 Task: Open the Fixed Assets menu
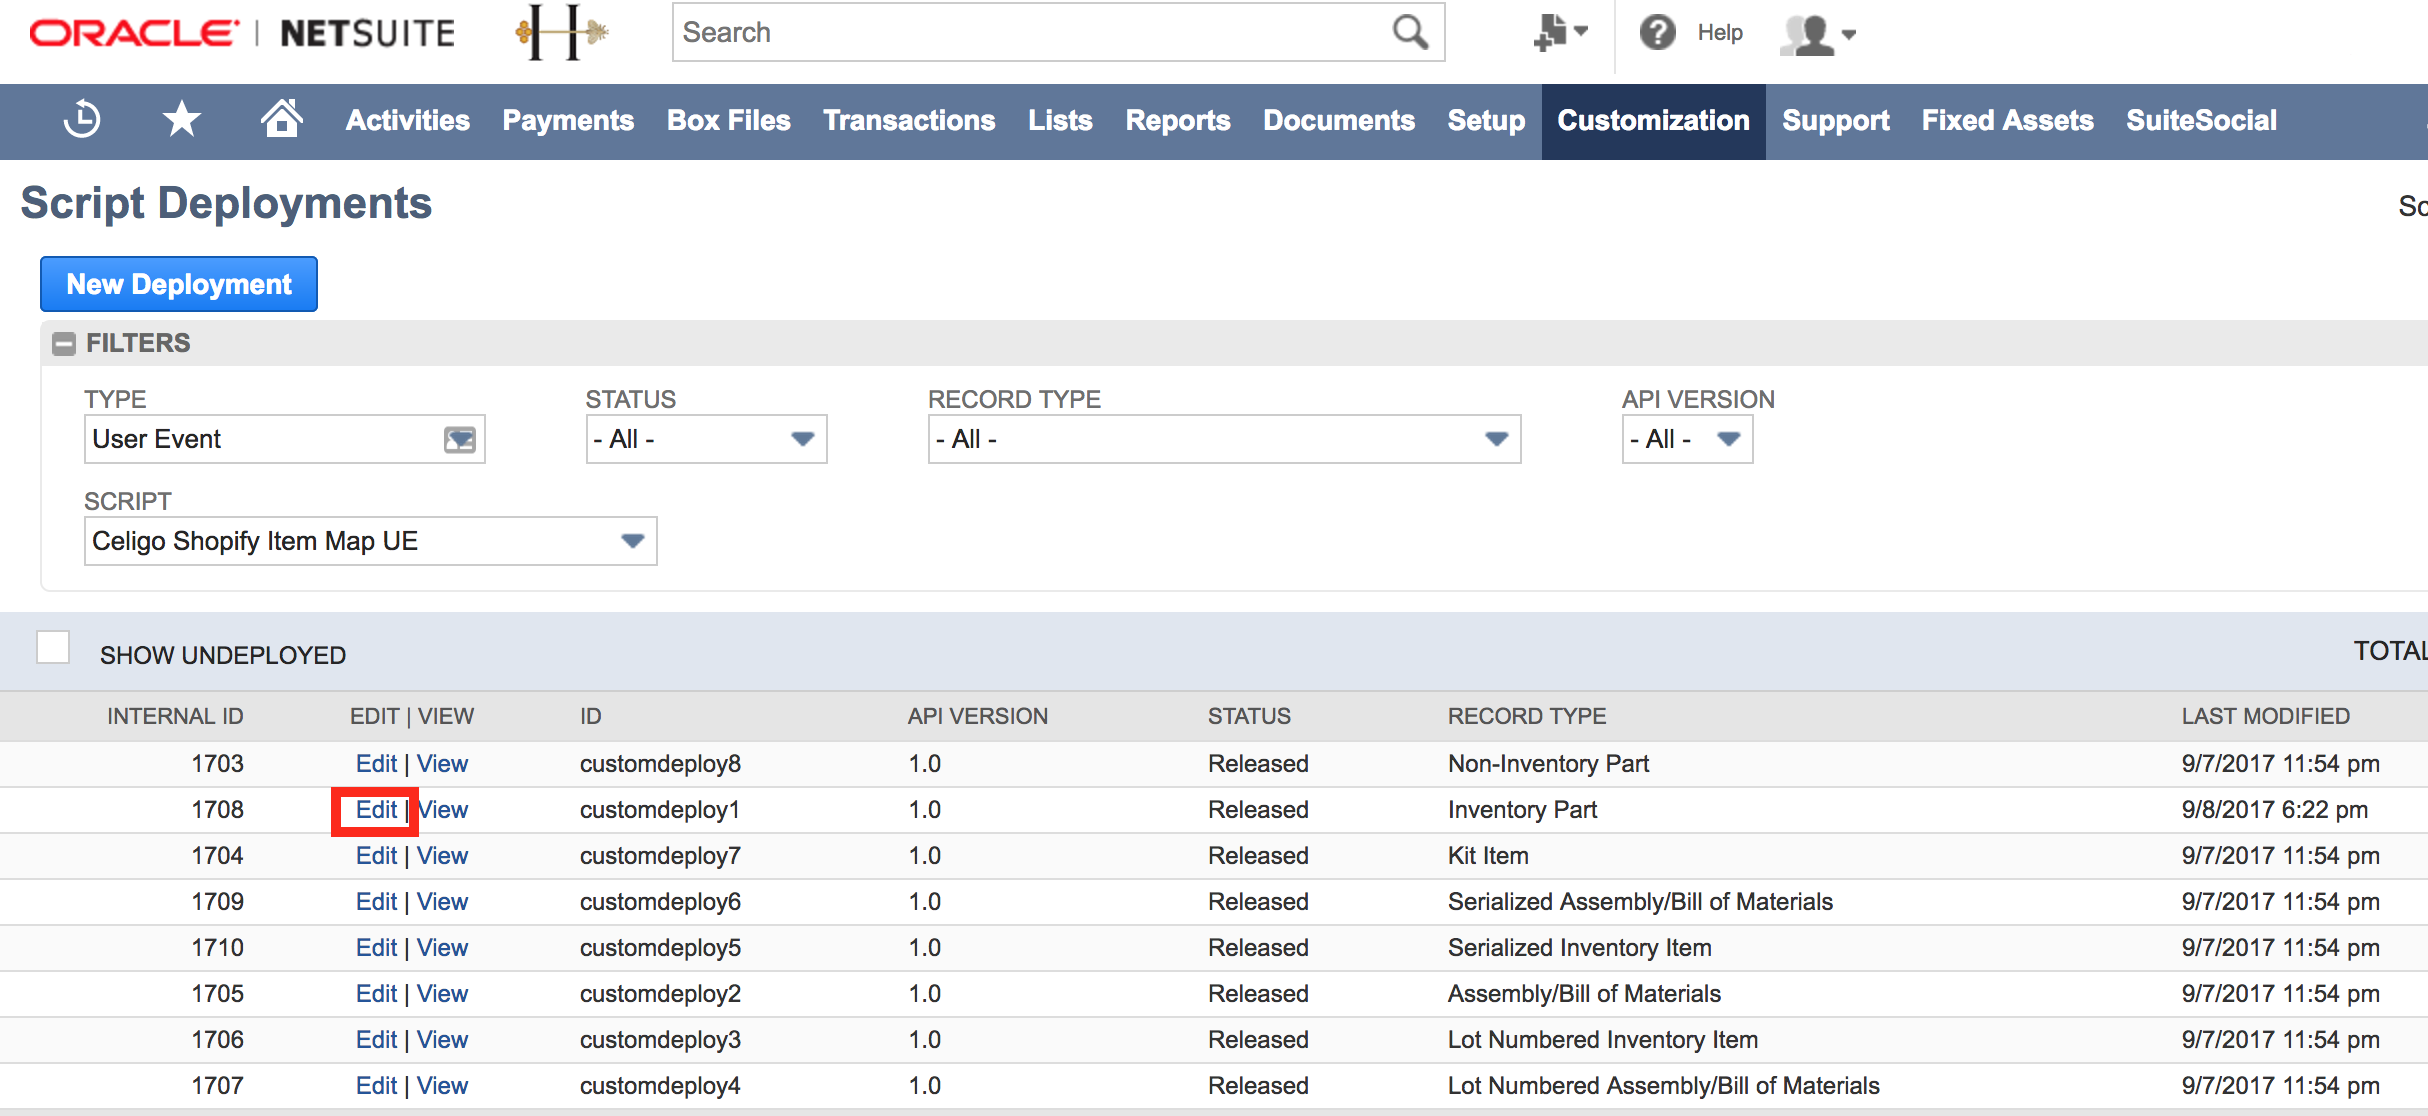point(2007,121)
